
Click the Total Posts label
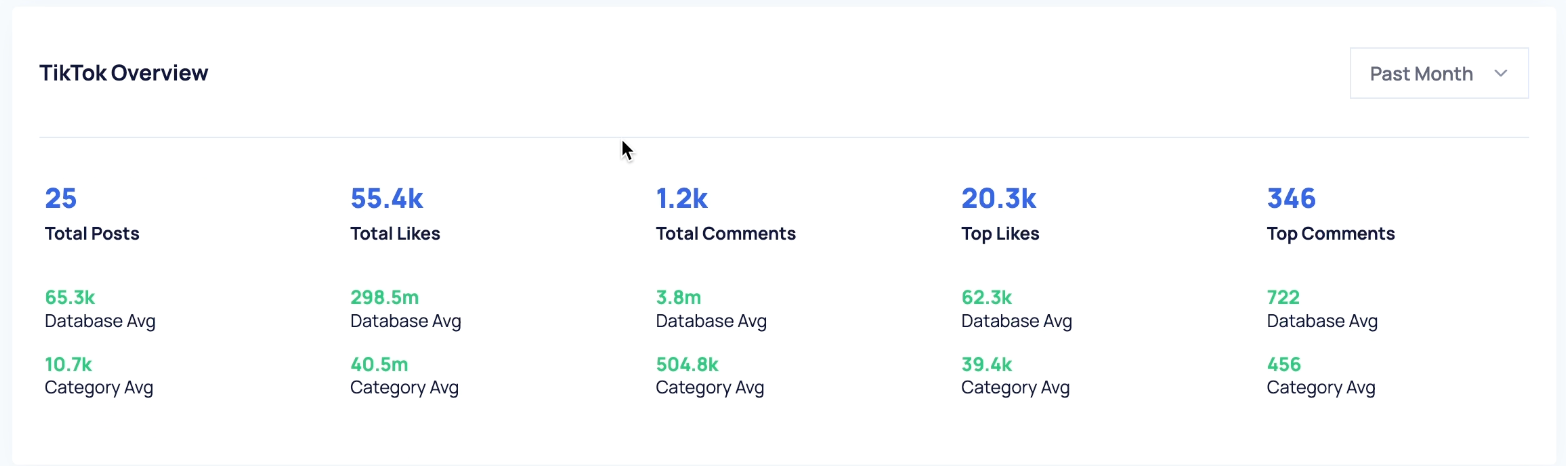click(x=92, y=234)
